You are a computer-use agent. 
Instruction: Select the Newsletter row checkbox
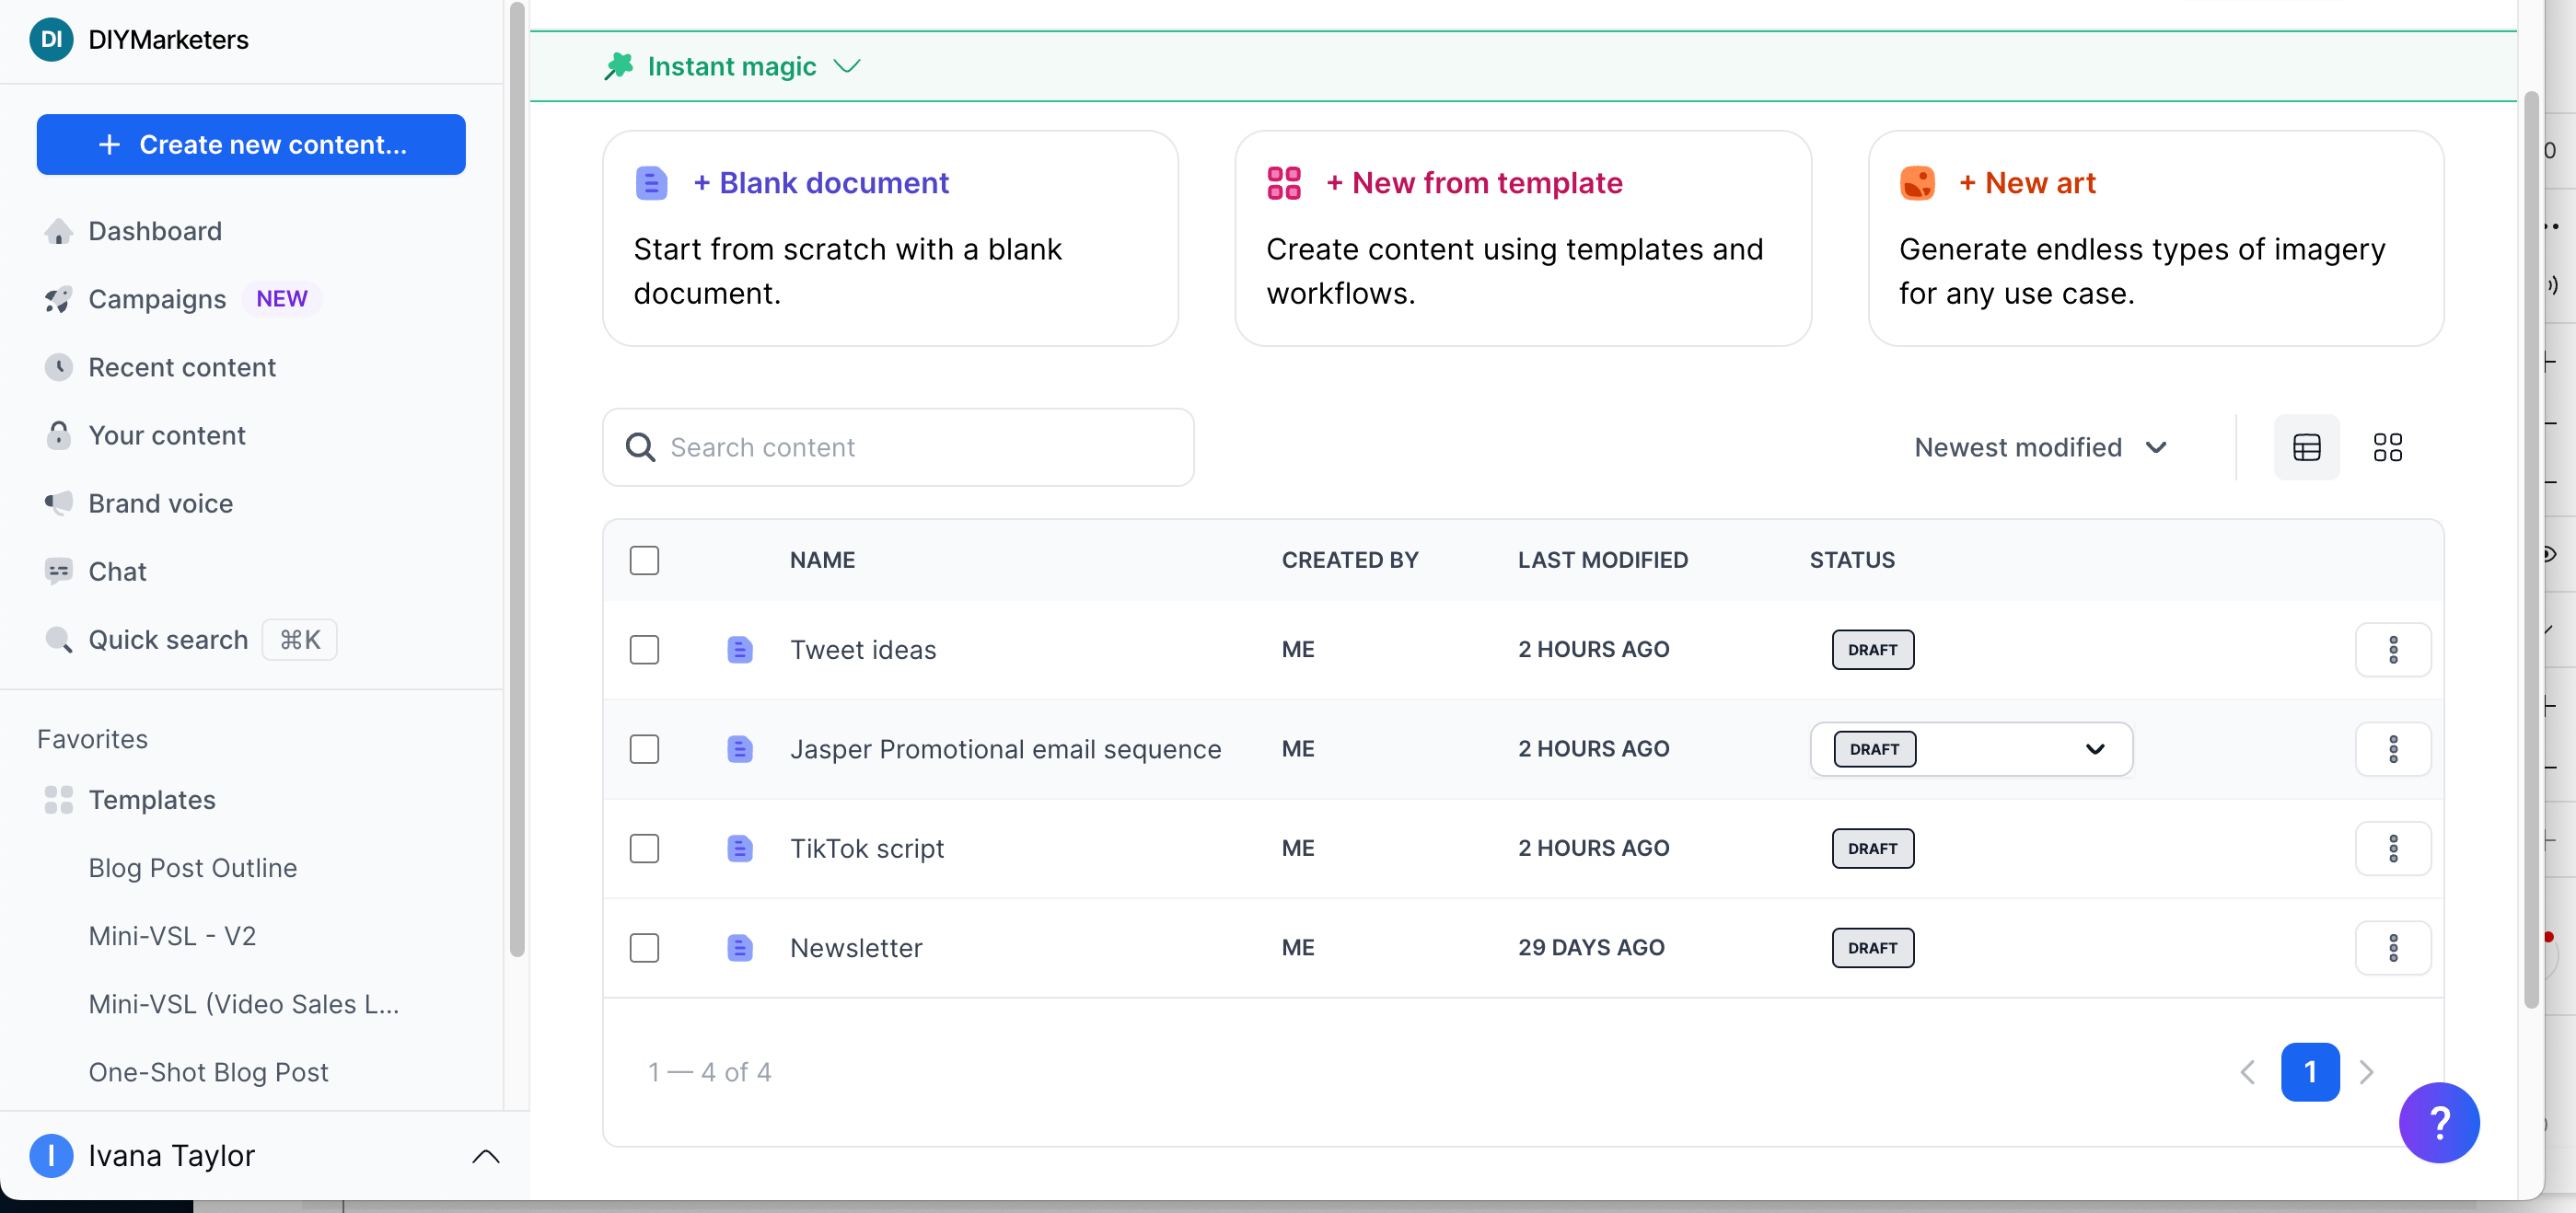644,948
